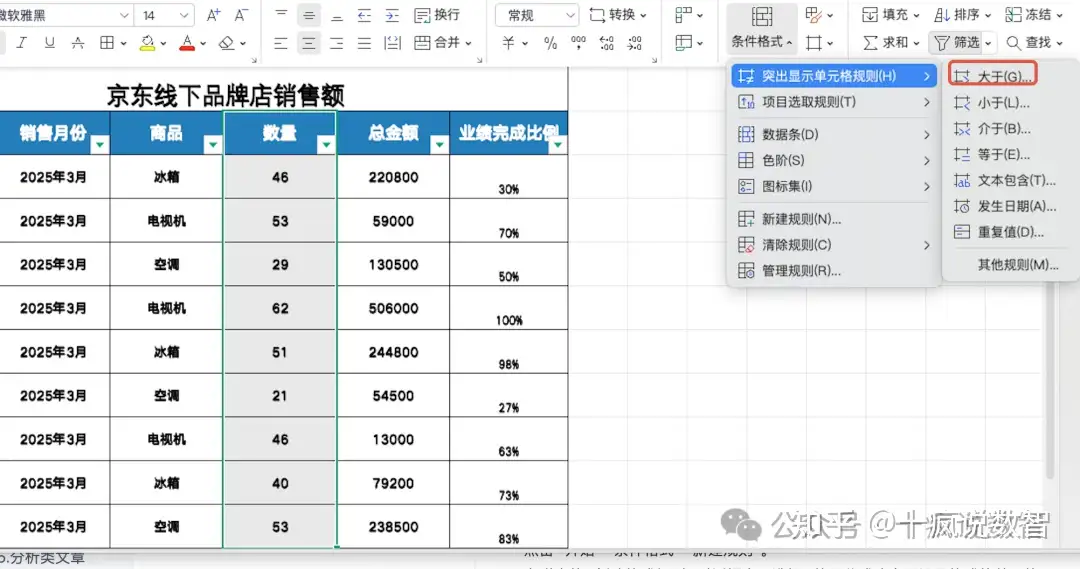Screen dimensions: 1080x569
Task: Apply strikethrough formatting
Action: [x=78, y=43]
